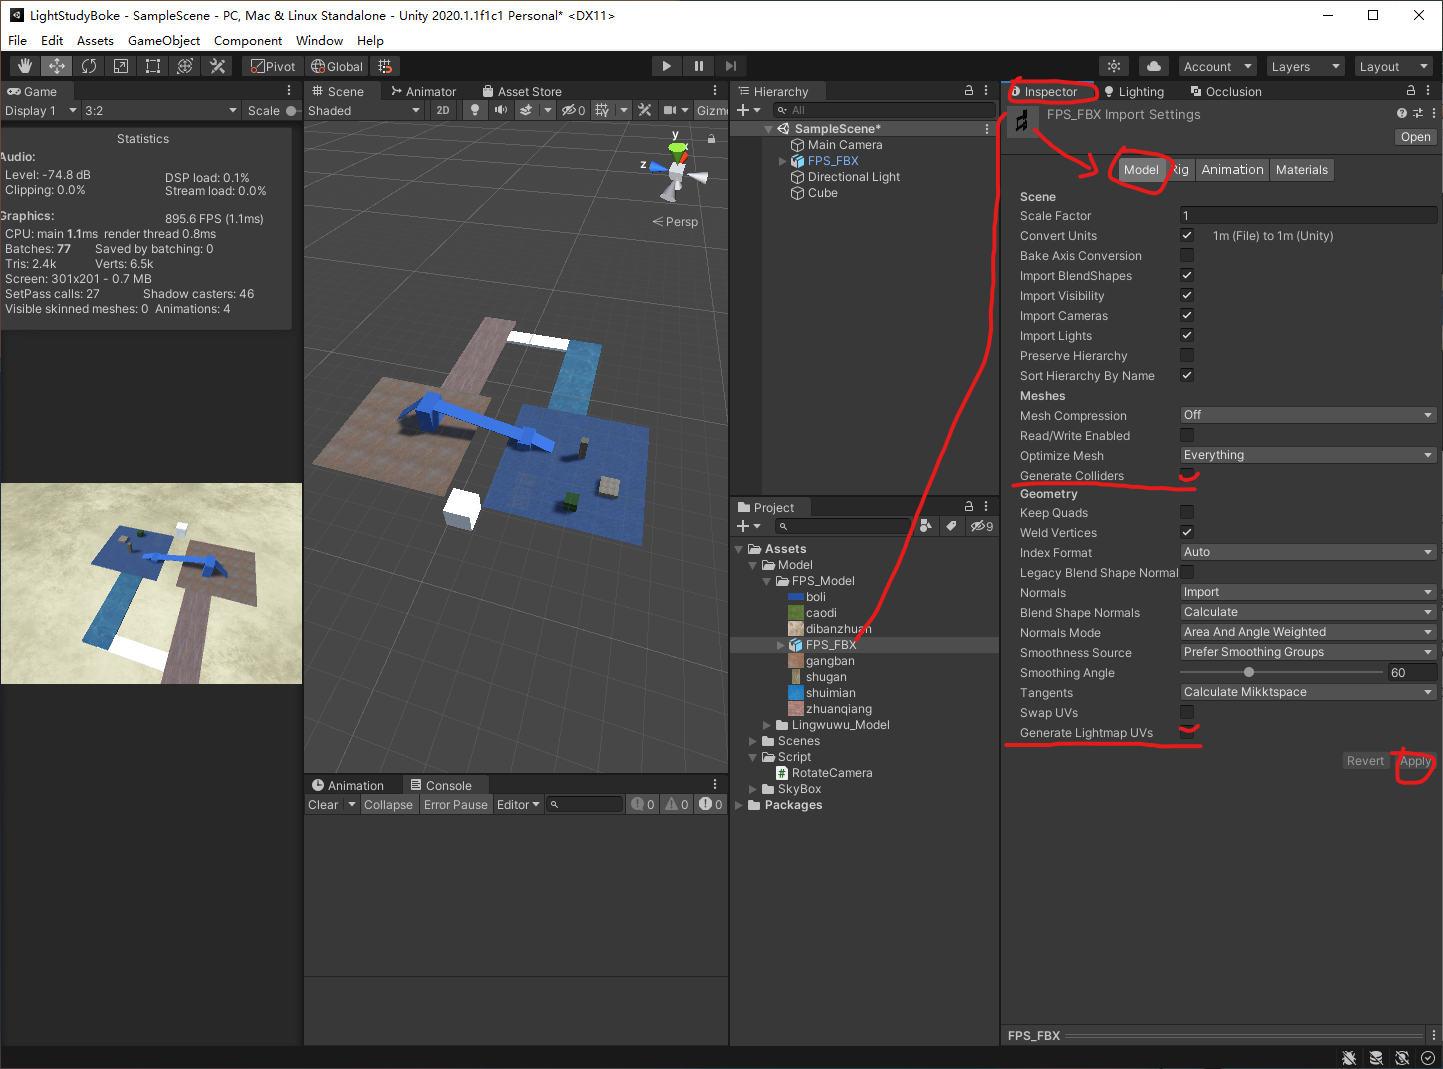This screenshot has width=1443, height=1069.
Task: Click the Apply button
Action: pyautogui.click(x=1415, y=761)
